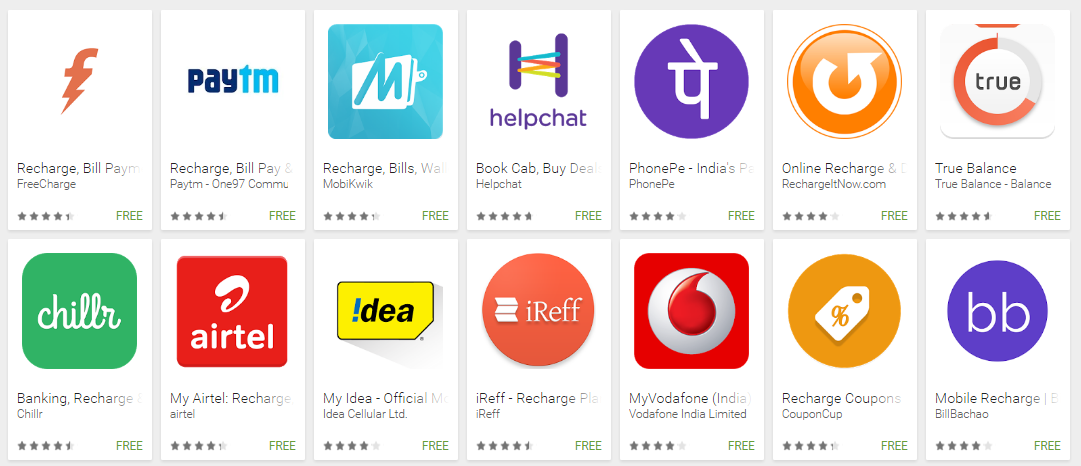The width and height of the screenshot is (1081, 466).
Task: Click the star rating on My Idea card
Action: (x=352, y=446)
